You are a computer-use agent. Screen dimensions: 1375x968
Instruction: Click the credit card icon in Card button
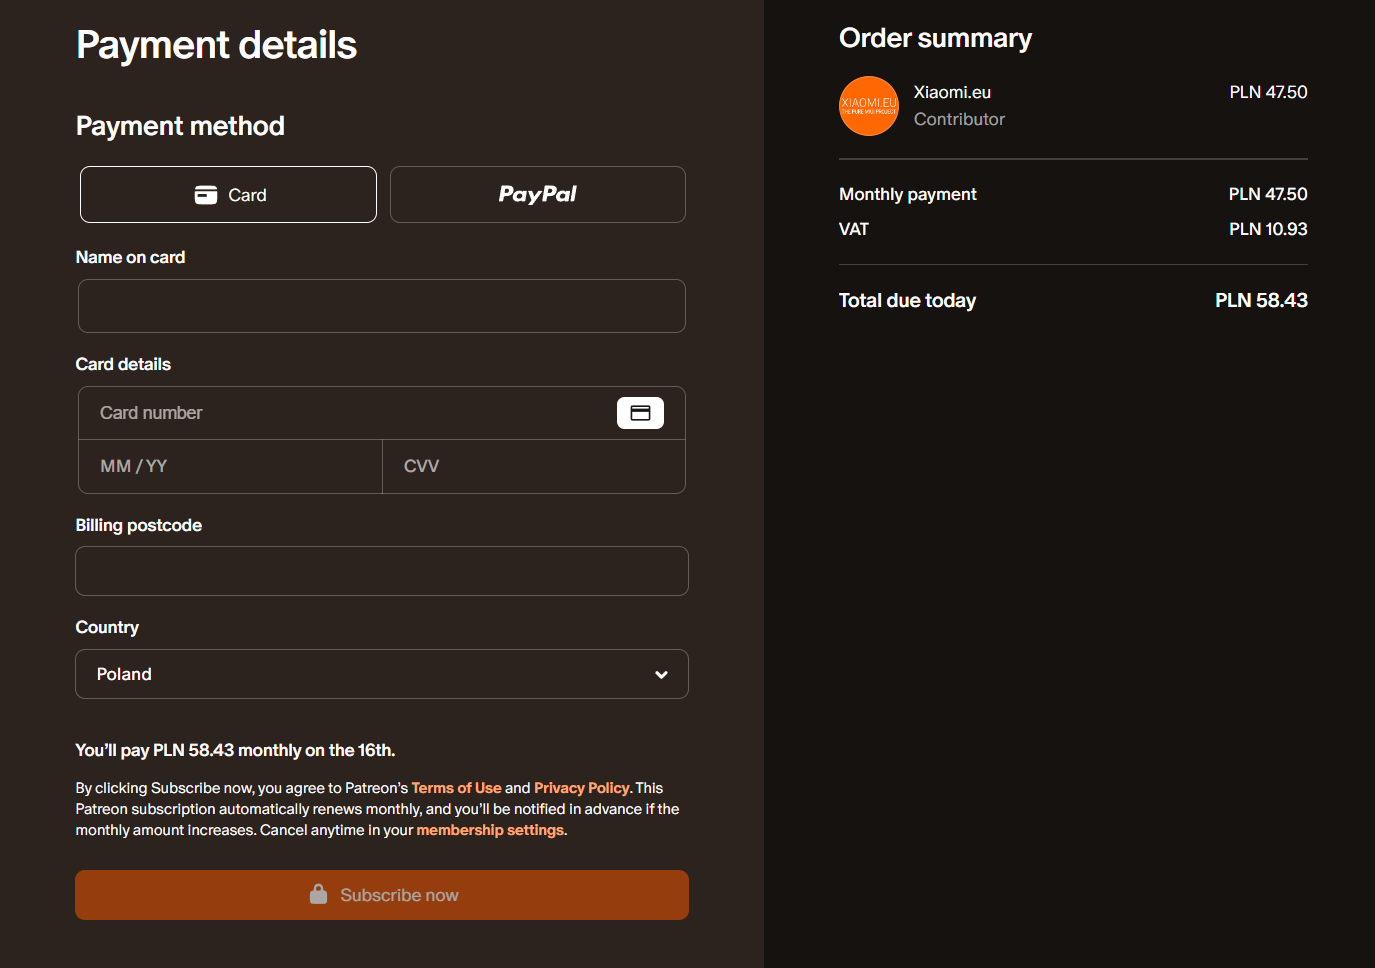click(x=206, y=195)
